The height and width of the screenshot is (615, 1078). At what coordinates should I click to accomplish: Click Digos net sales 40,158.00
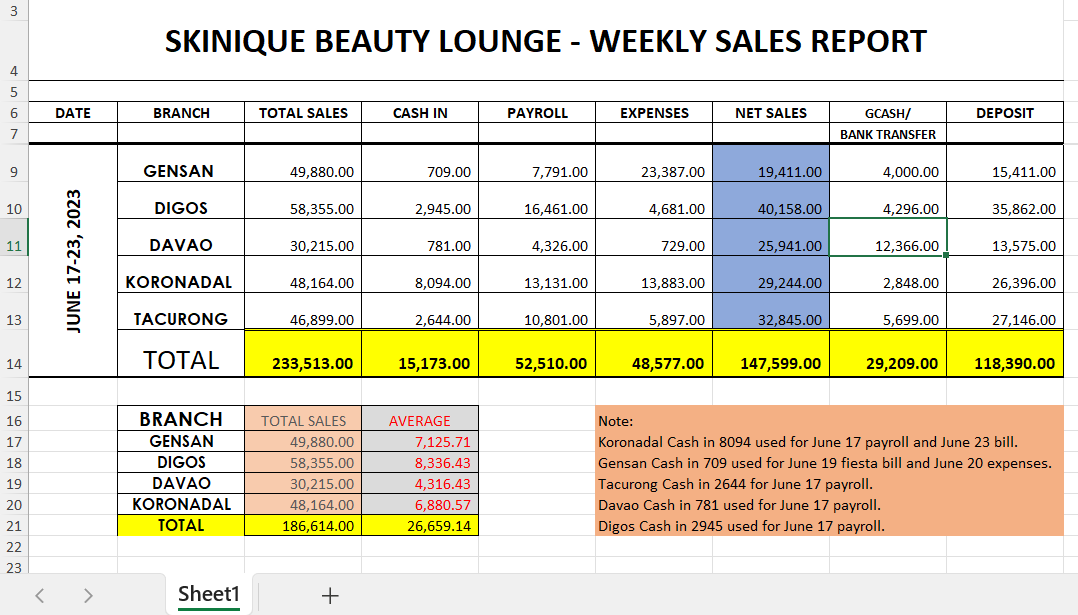tap(771, 201)
